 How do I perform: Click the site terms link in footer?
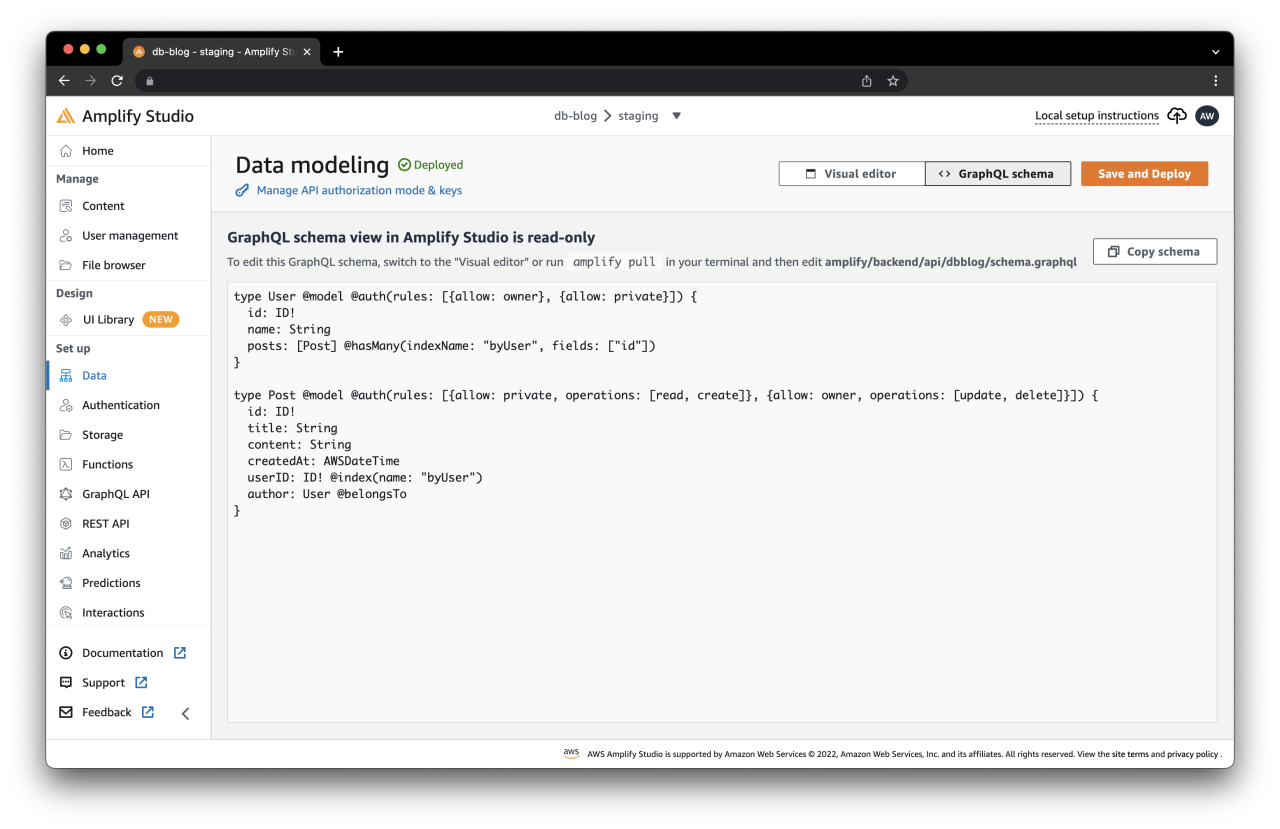click(x=1130, y=754)
